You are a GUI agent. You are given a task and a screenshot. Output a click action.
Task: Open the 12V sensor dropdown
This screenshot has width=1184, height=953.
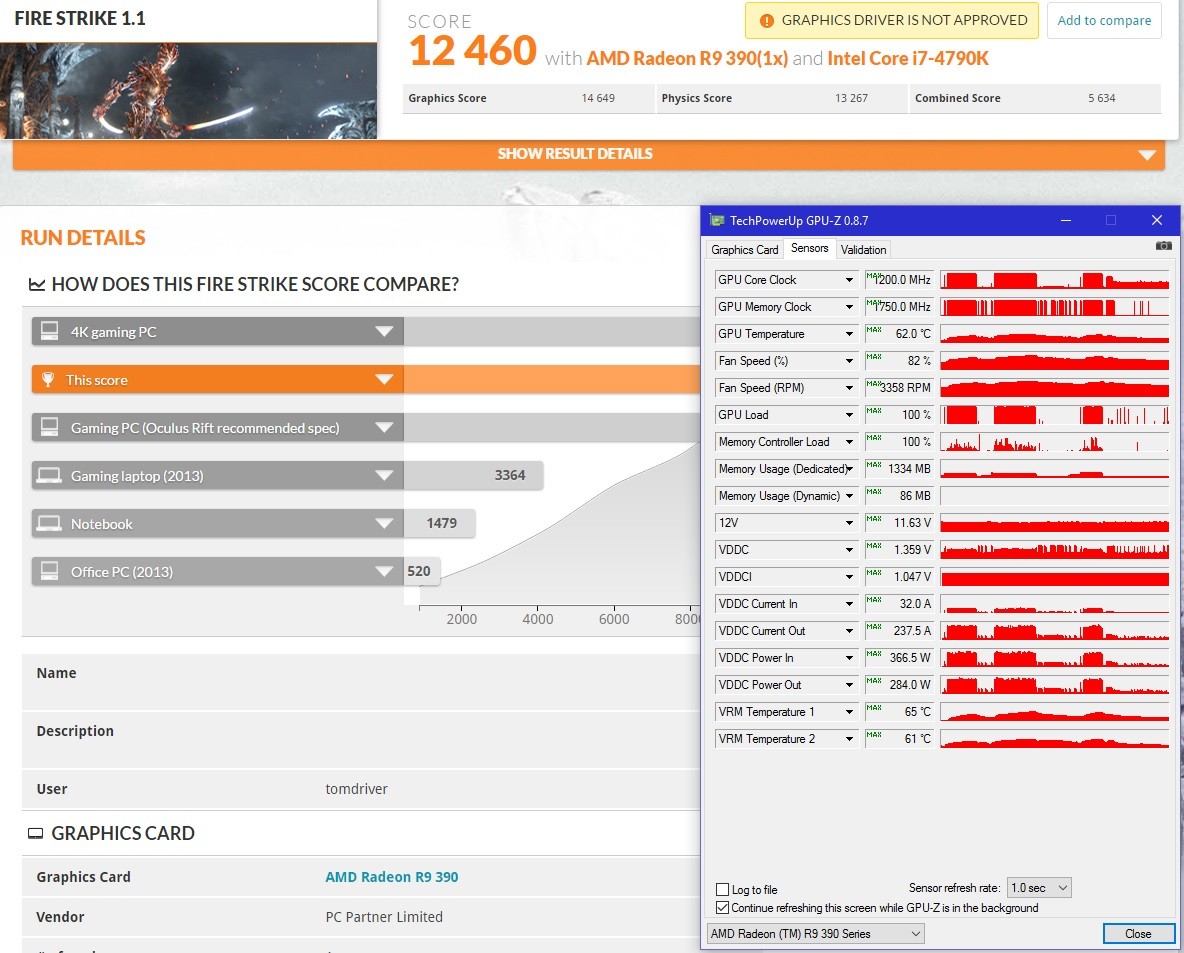pyautogui.click(x=849, y=523)
